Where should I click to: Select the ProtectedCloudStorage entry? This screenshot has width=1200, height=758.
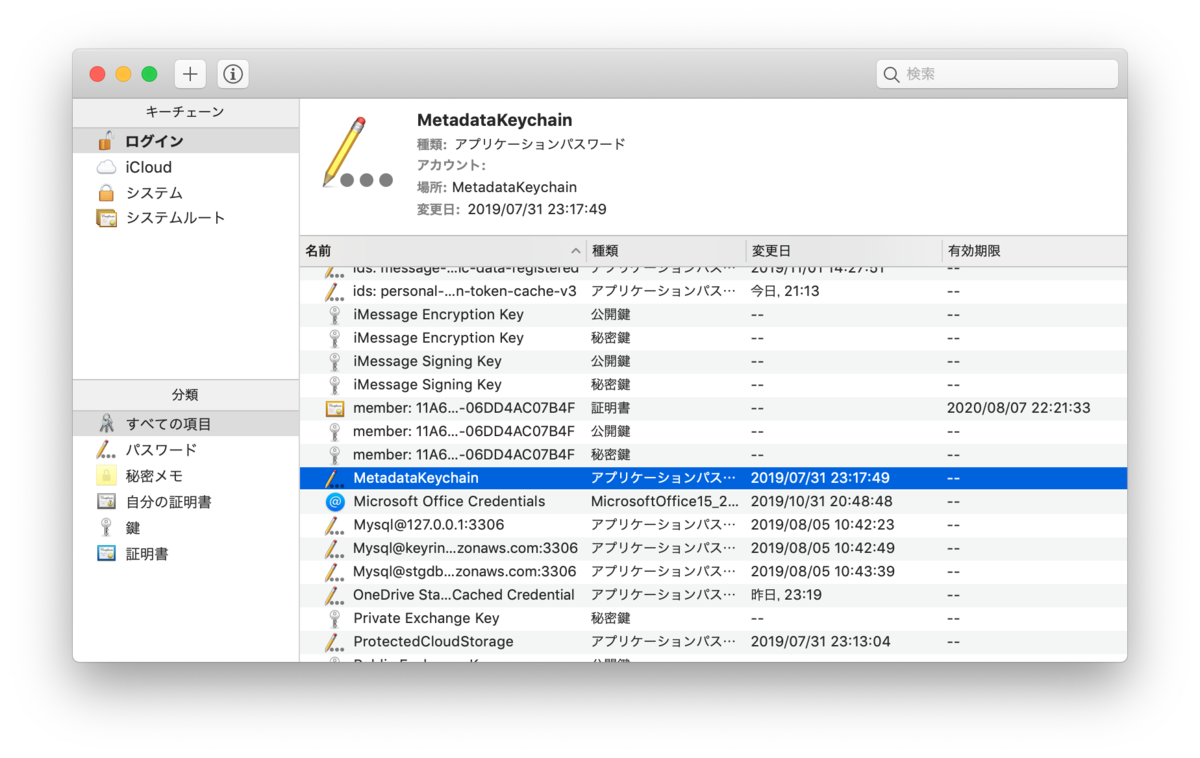pyautogui.click(x=713, y=641)
